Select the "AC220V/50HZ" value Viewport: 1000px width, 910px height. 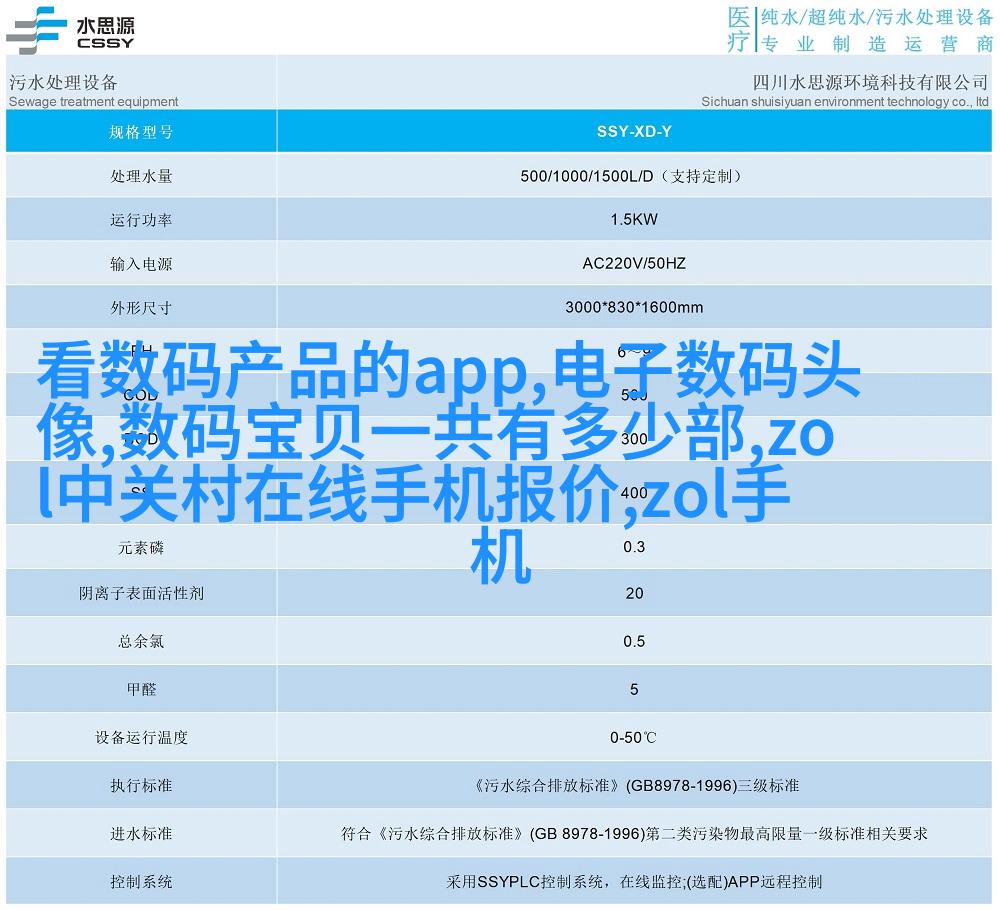click(634, 263)
